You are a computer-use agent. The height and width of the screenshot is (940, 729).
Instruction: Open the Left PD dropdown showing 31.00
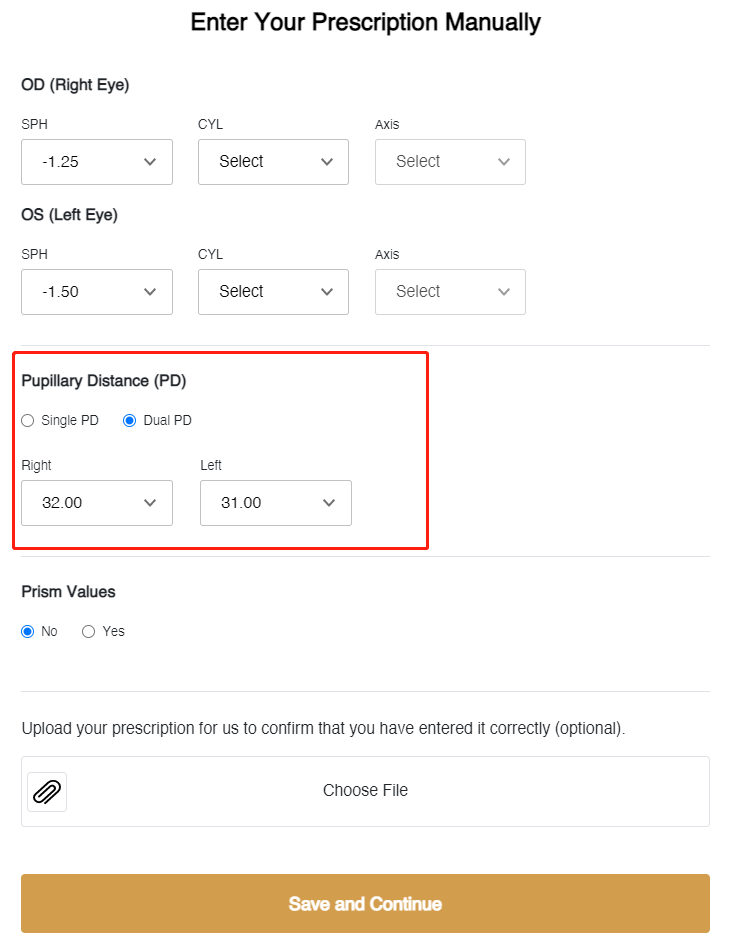[275, 503]
